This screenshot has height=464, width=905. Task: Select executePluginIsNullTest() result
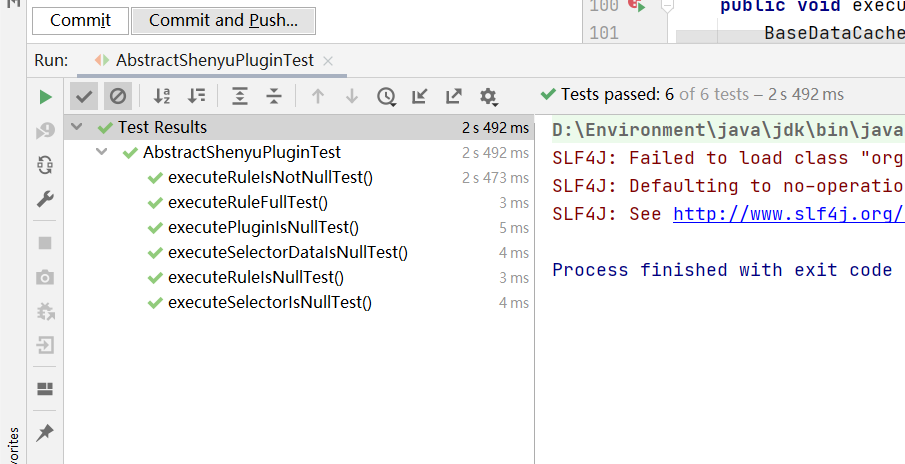tap(263, 227)
